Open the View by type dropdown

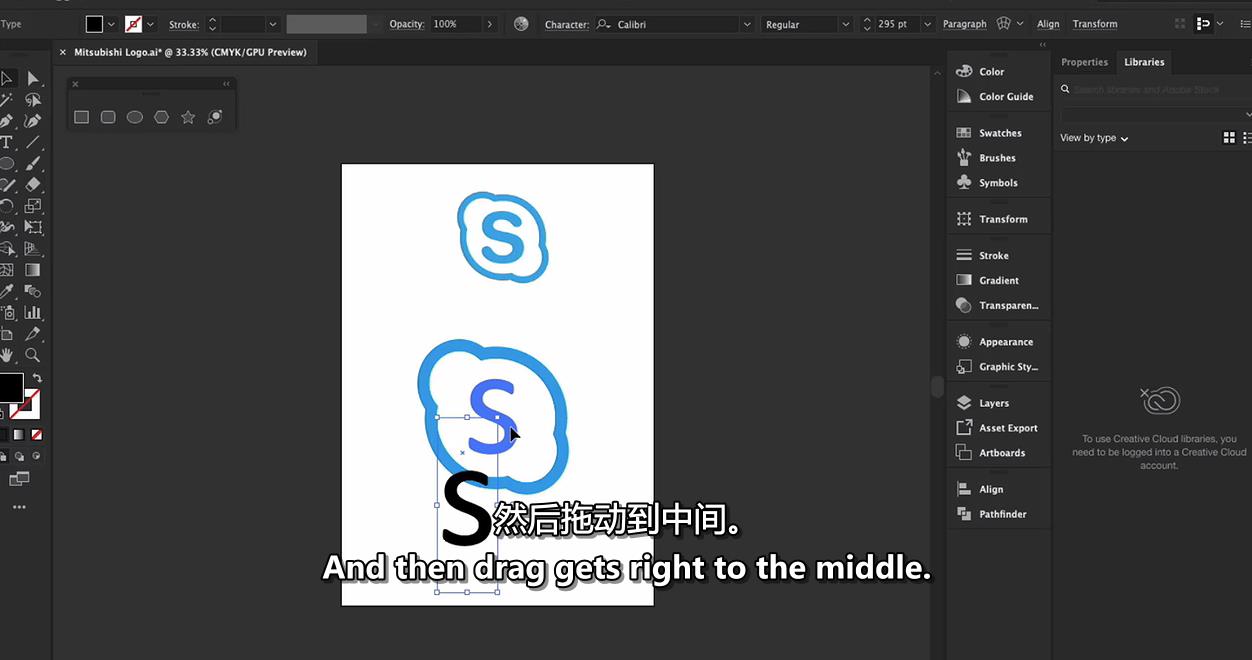pos(1094,138)
